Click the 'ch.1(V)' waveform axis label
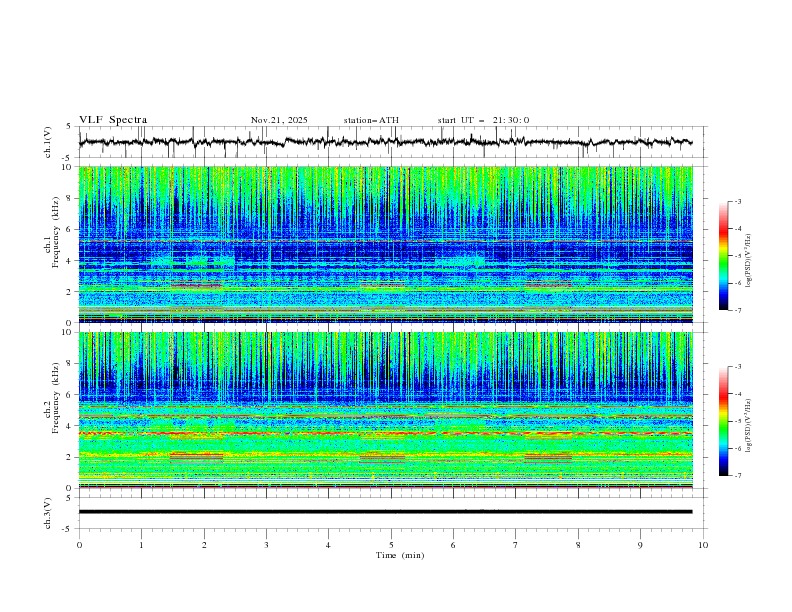This screenshot has height=612, width=792. (x=48, y=142)
